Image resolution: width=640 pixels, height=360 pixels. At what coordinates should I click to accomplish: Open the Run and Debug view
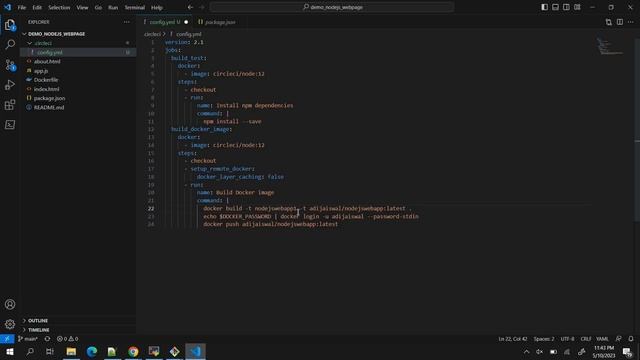[x=10, y=84]
